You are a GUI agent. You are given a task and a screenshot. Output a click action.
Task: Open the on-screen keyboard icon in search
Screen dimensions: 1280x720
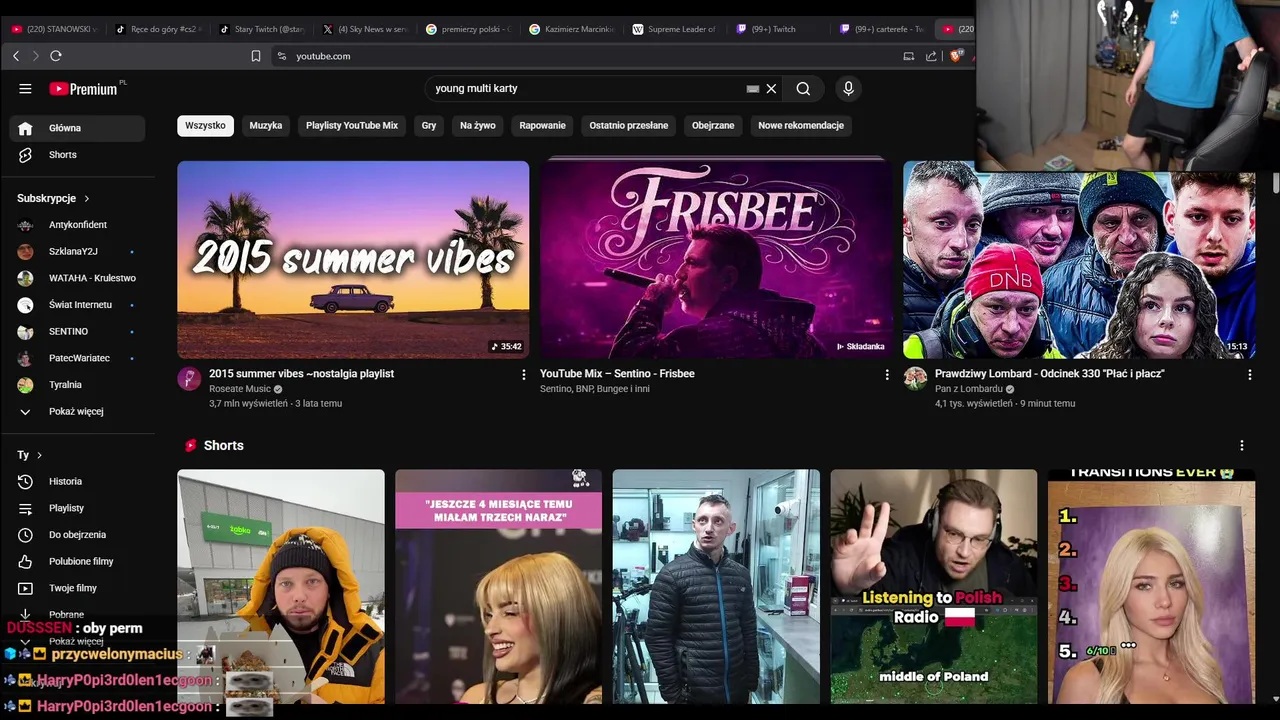pyautogui.click(x=752, y=89)
